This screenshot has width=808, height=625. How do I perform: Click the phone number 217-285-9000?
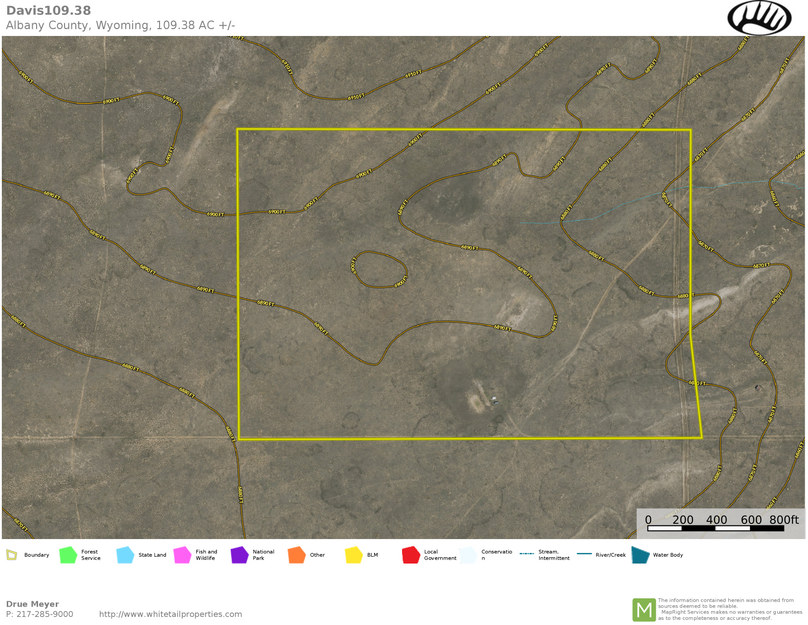coord(45,614)
